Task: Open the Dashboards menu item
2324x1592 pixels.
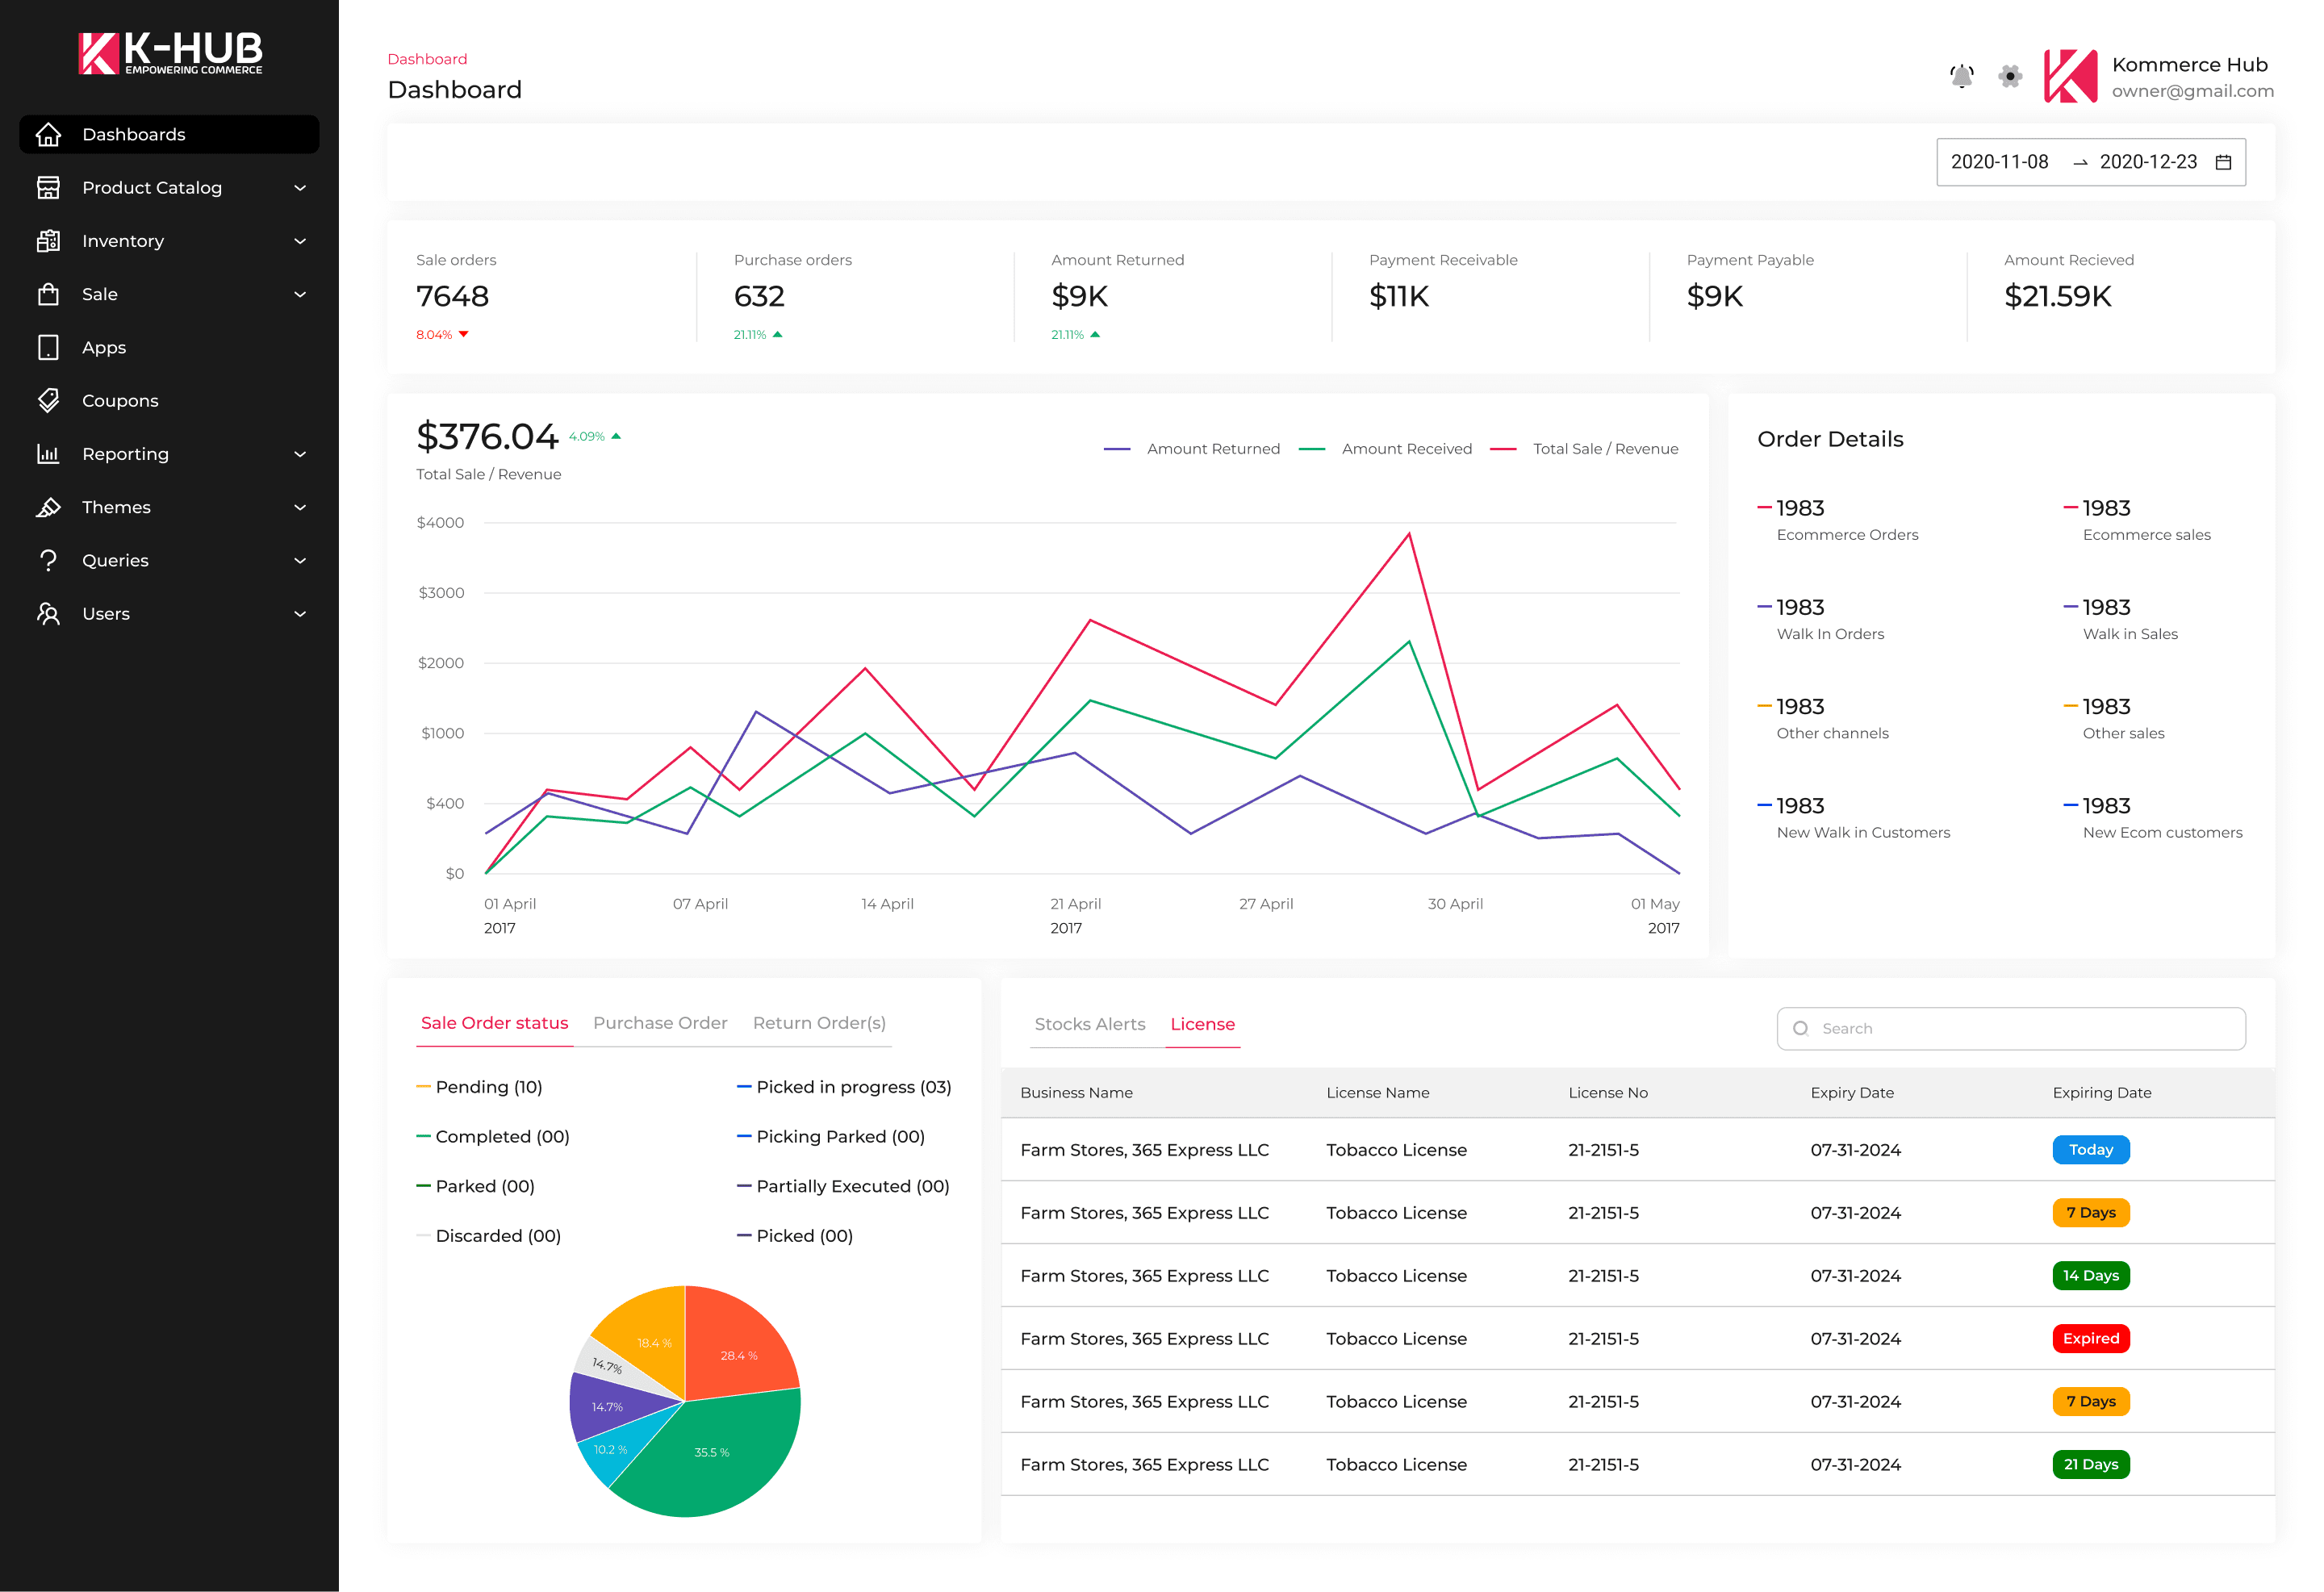Action: (x=169, y=134)
